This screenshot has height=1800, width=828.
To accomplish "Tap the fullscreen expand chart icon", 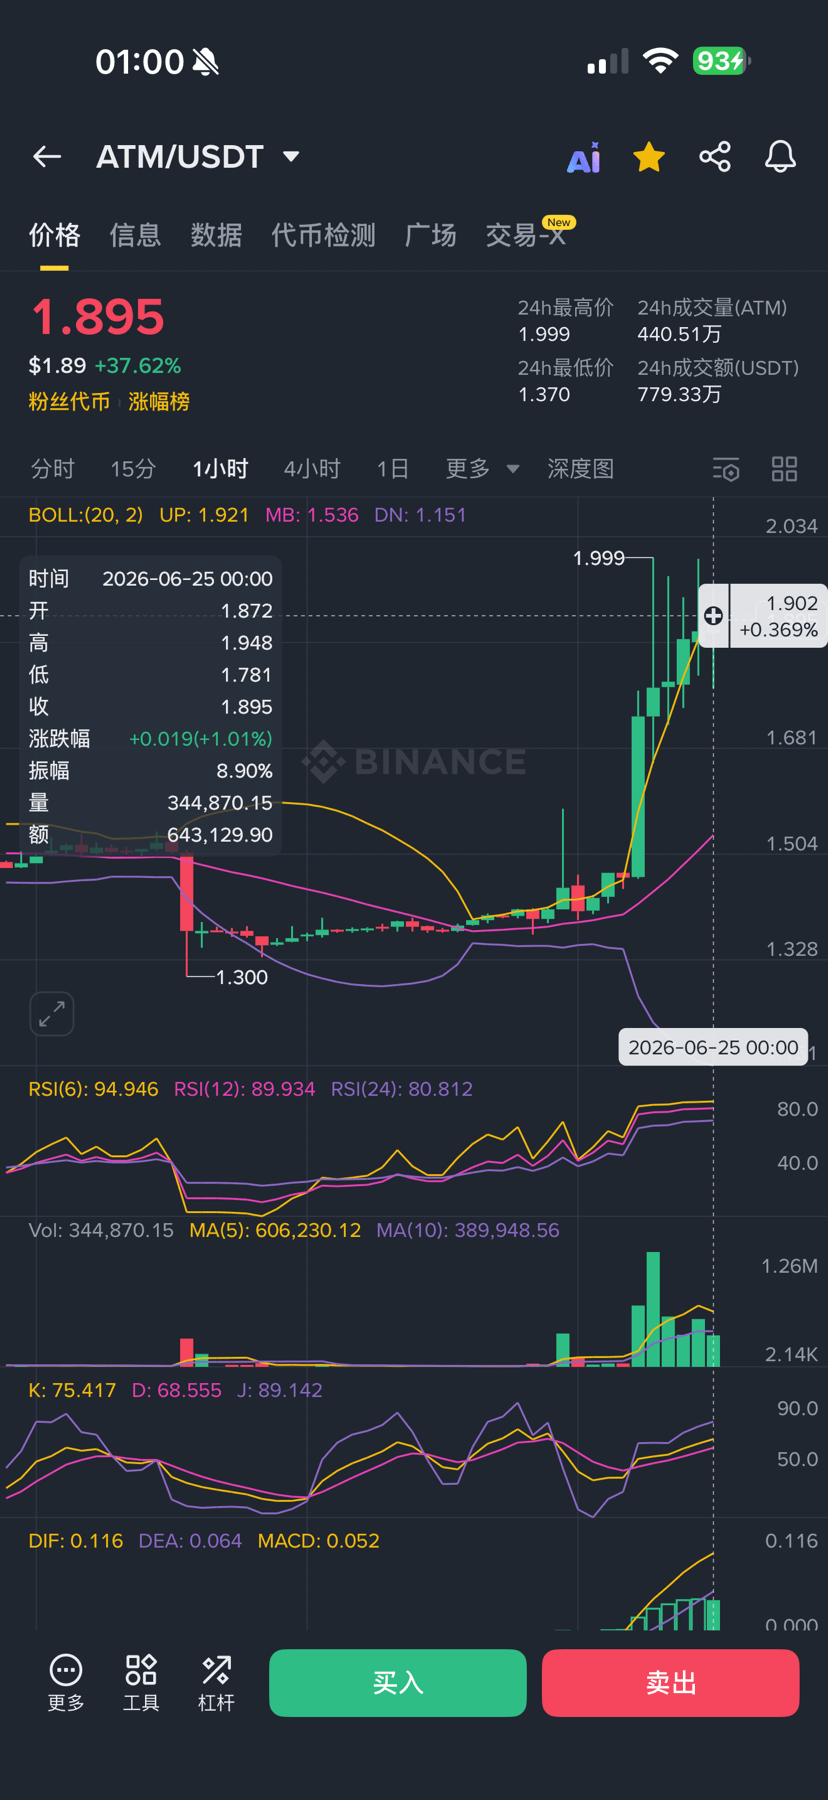I will coord(52,1014).
